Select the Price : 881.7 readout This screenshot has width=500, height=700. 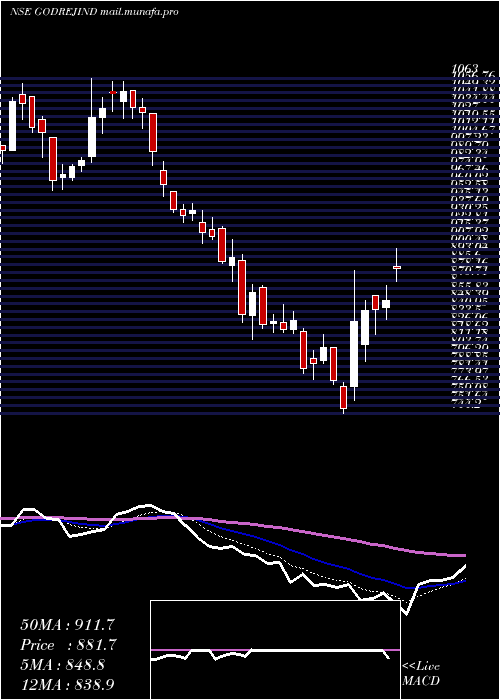pos(68,645)
